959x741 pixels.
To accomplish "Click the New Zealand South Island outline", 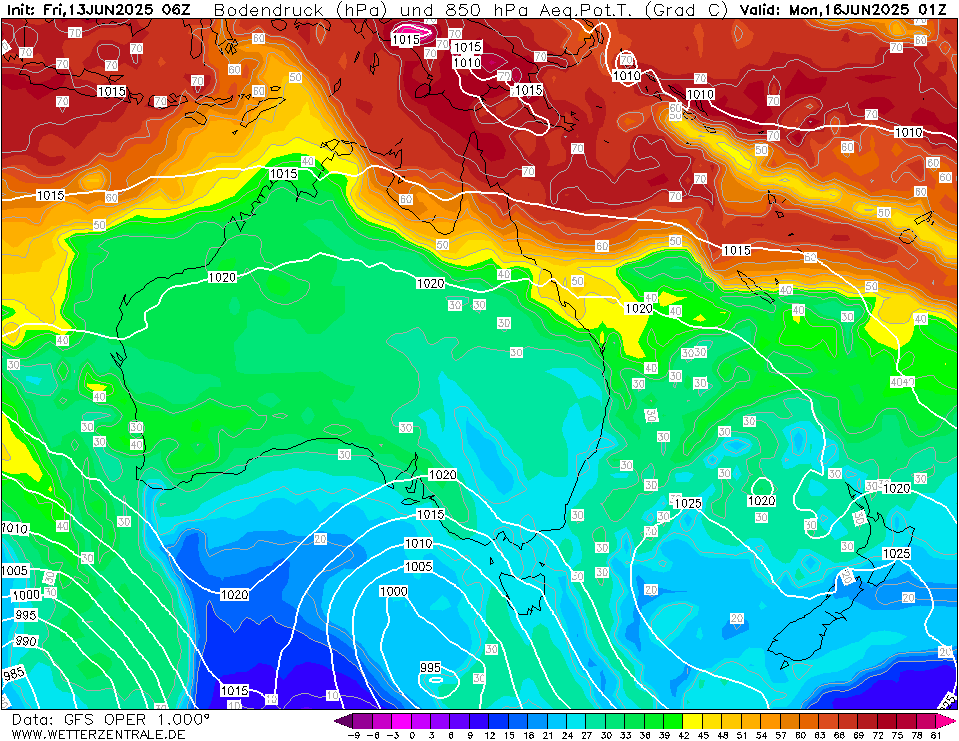I will 815,621.
